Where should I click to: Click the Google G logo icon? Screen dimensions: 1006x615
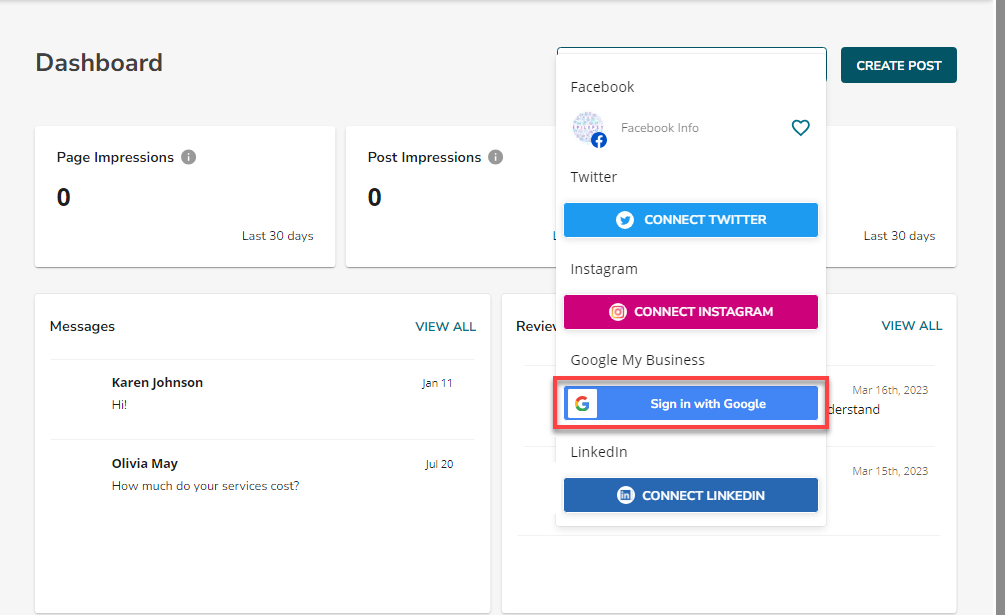click(x=582, y=403)
